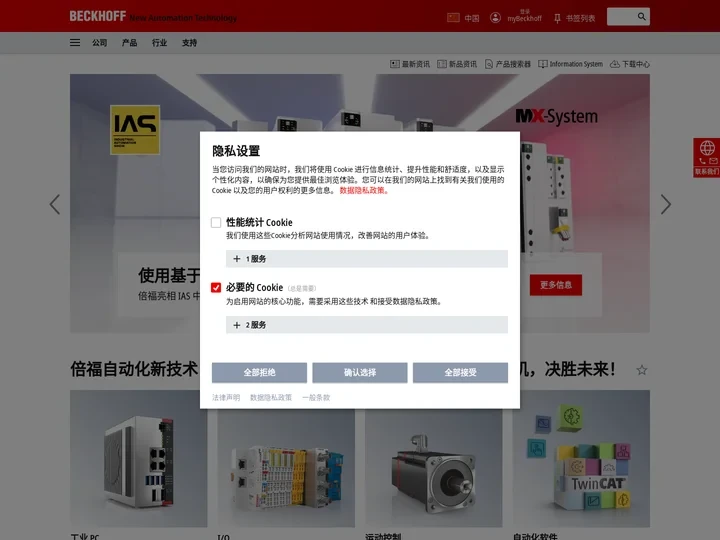Screen dimensions: 720x540
Task: Click the 书签列表 label
Action: pos(580,18)
